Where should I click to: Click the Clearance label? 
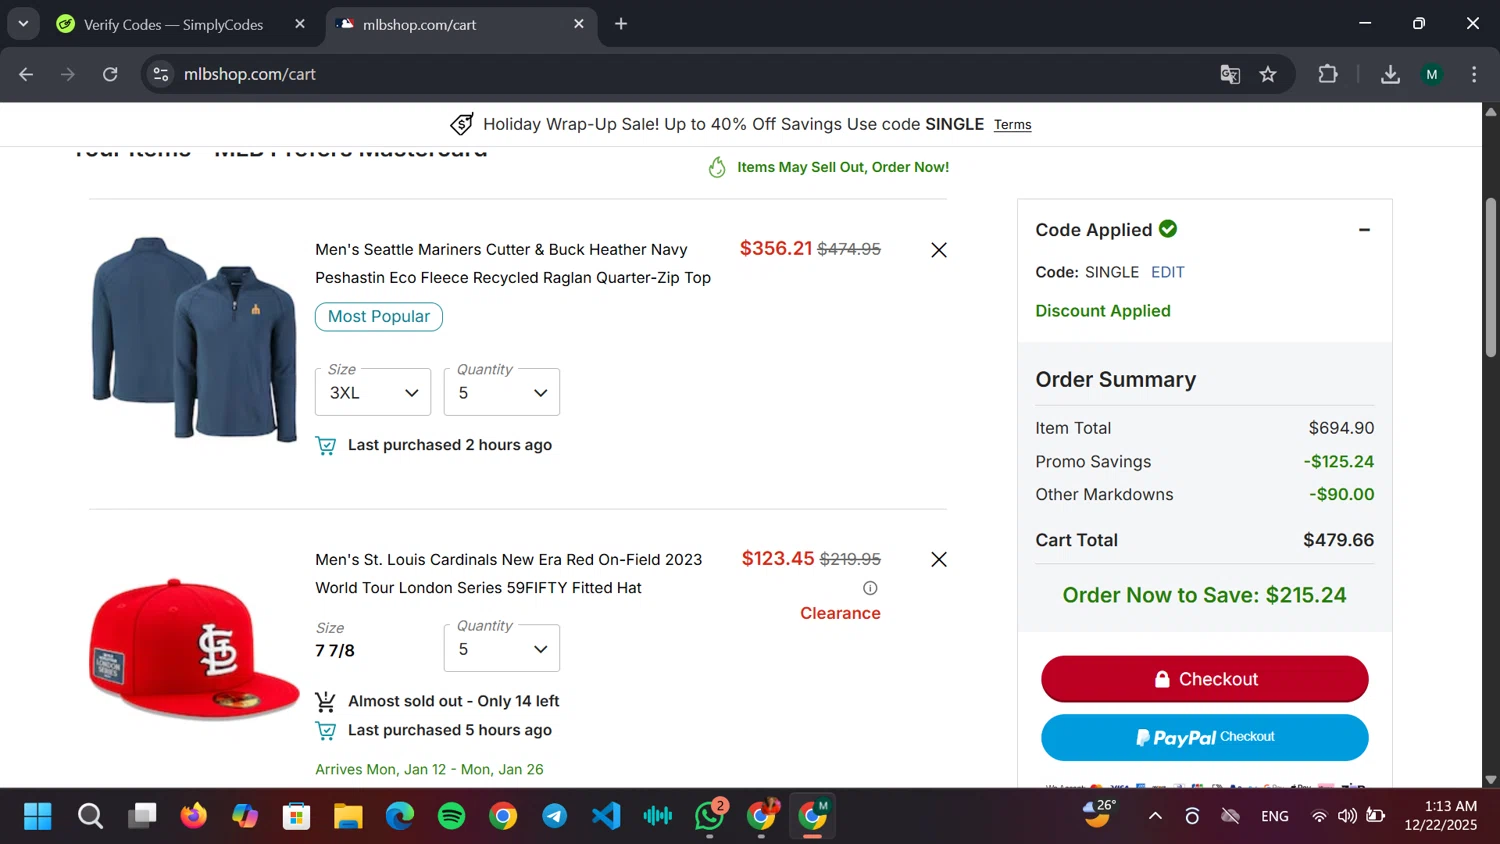840,614
